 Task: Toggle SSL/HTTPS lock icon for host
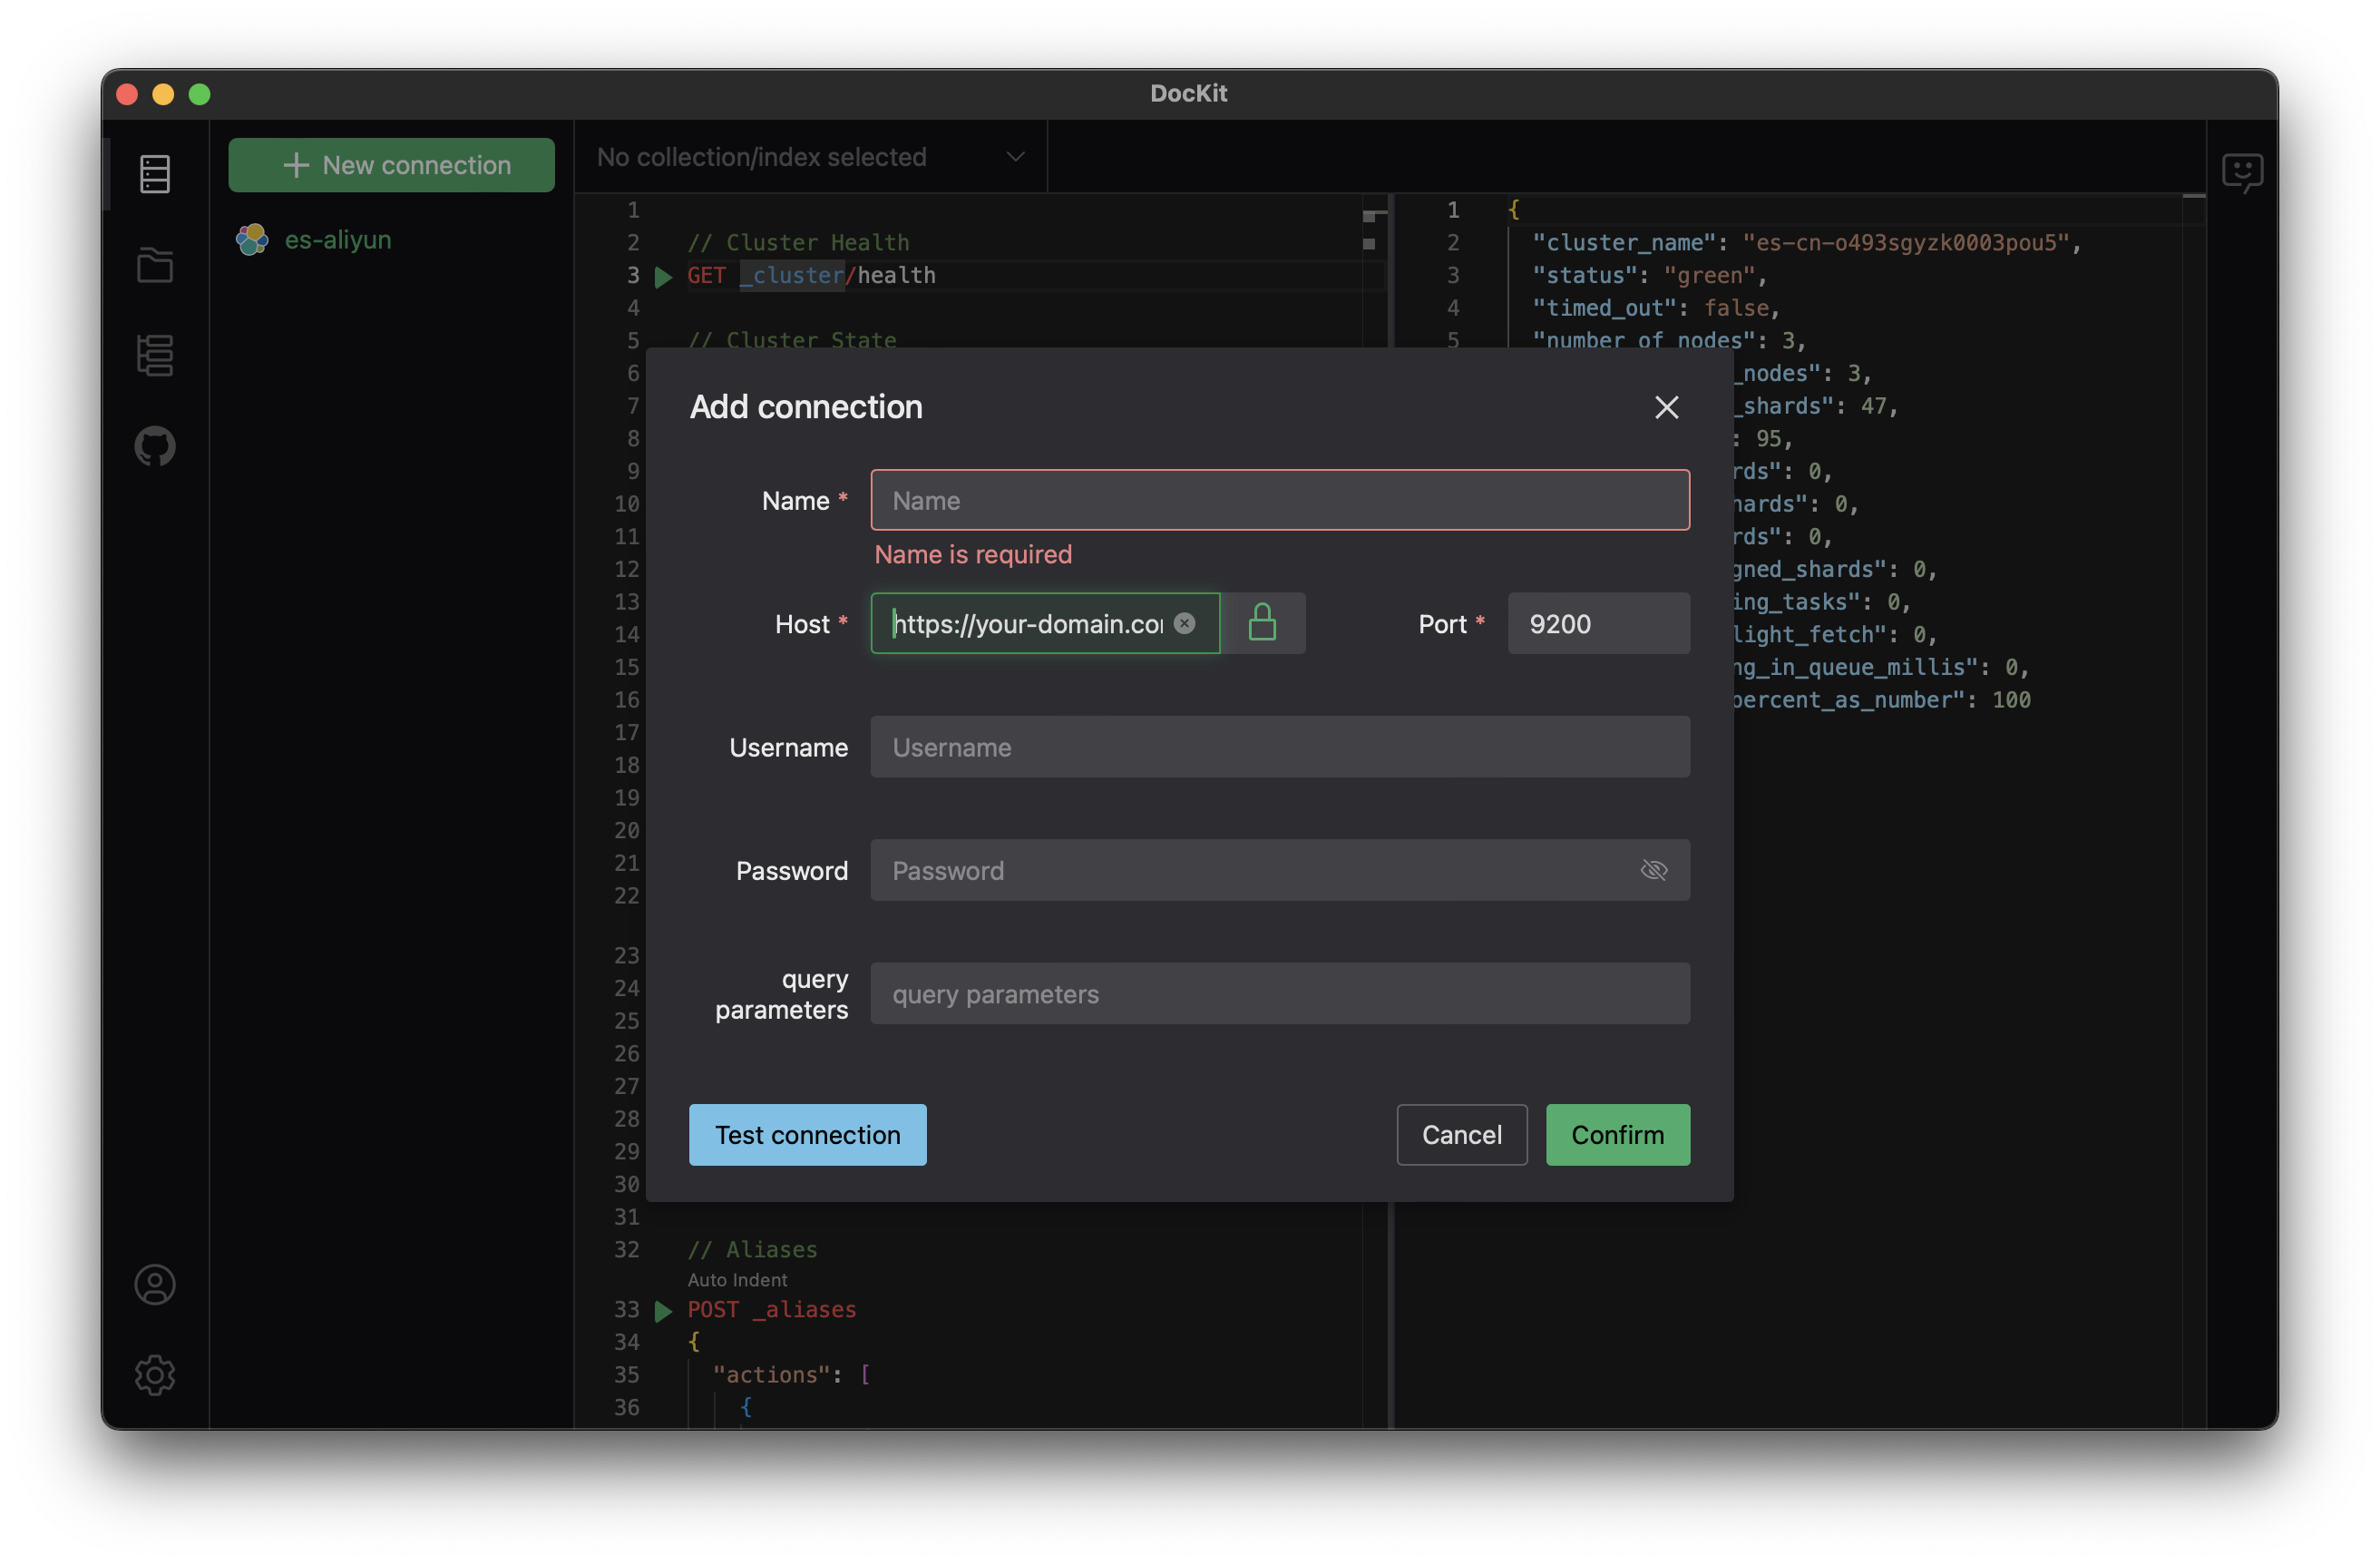tap(1263, 621)
